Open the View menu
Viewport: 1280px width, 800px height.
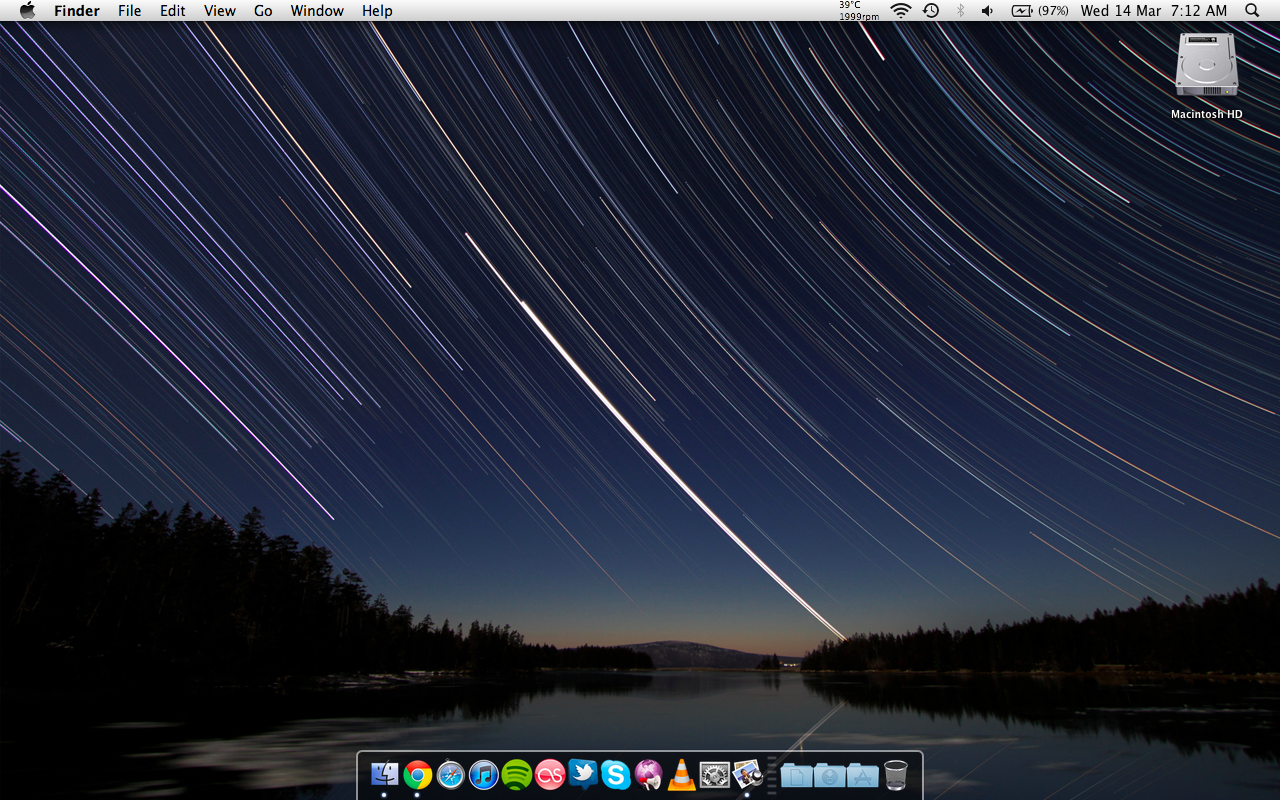220,11
